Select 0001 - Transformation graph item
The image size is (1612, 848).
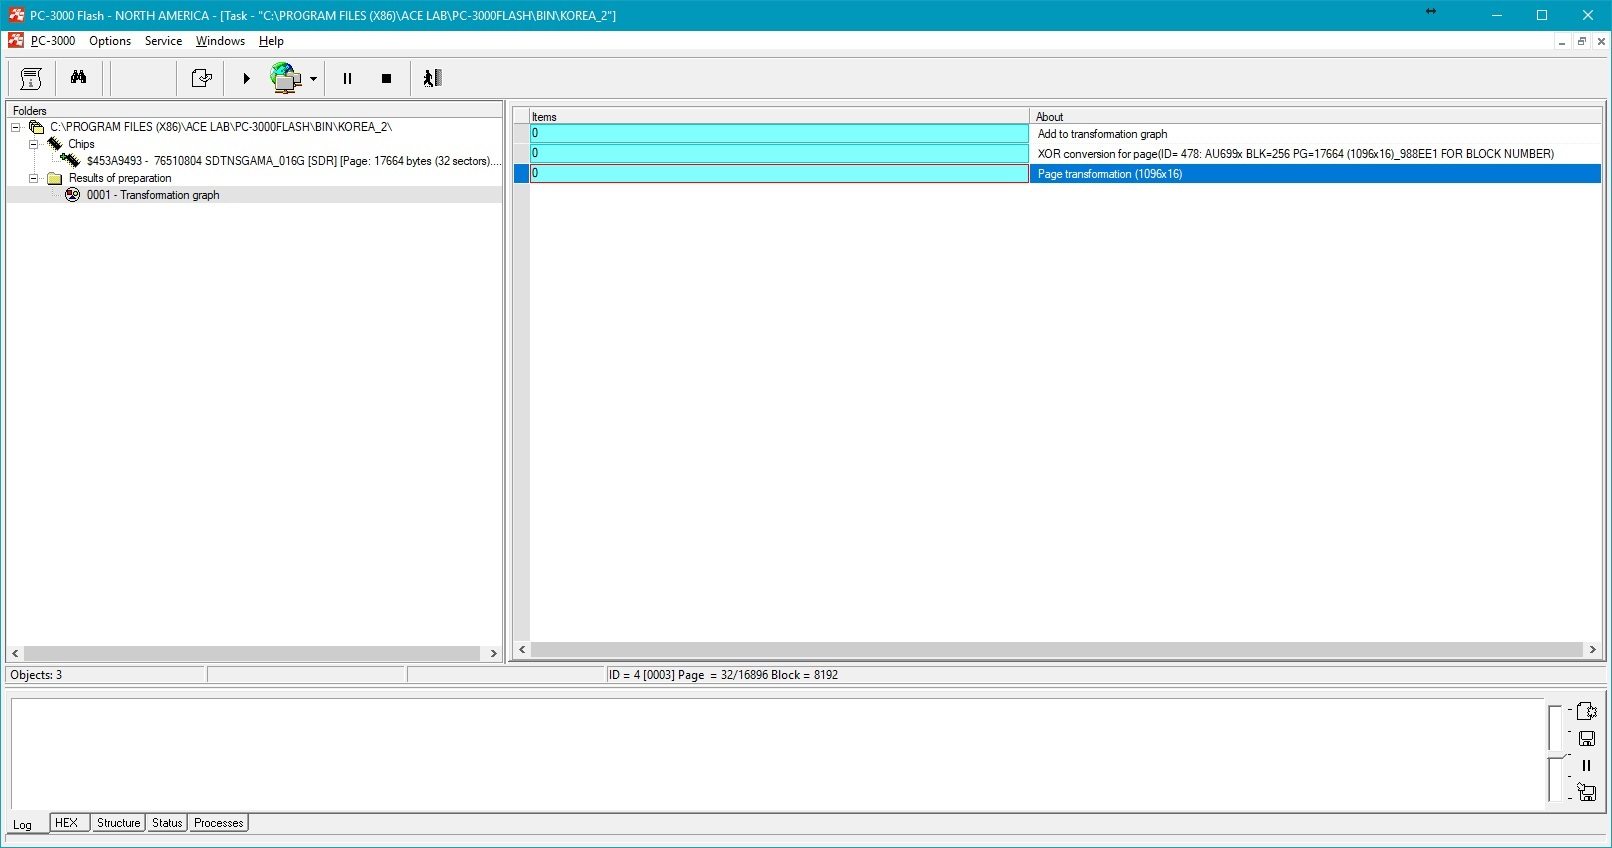click(x=153, y=195)
